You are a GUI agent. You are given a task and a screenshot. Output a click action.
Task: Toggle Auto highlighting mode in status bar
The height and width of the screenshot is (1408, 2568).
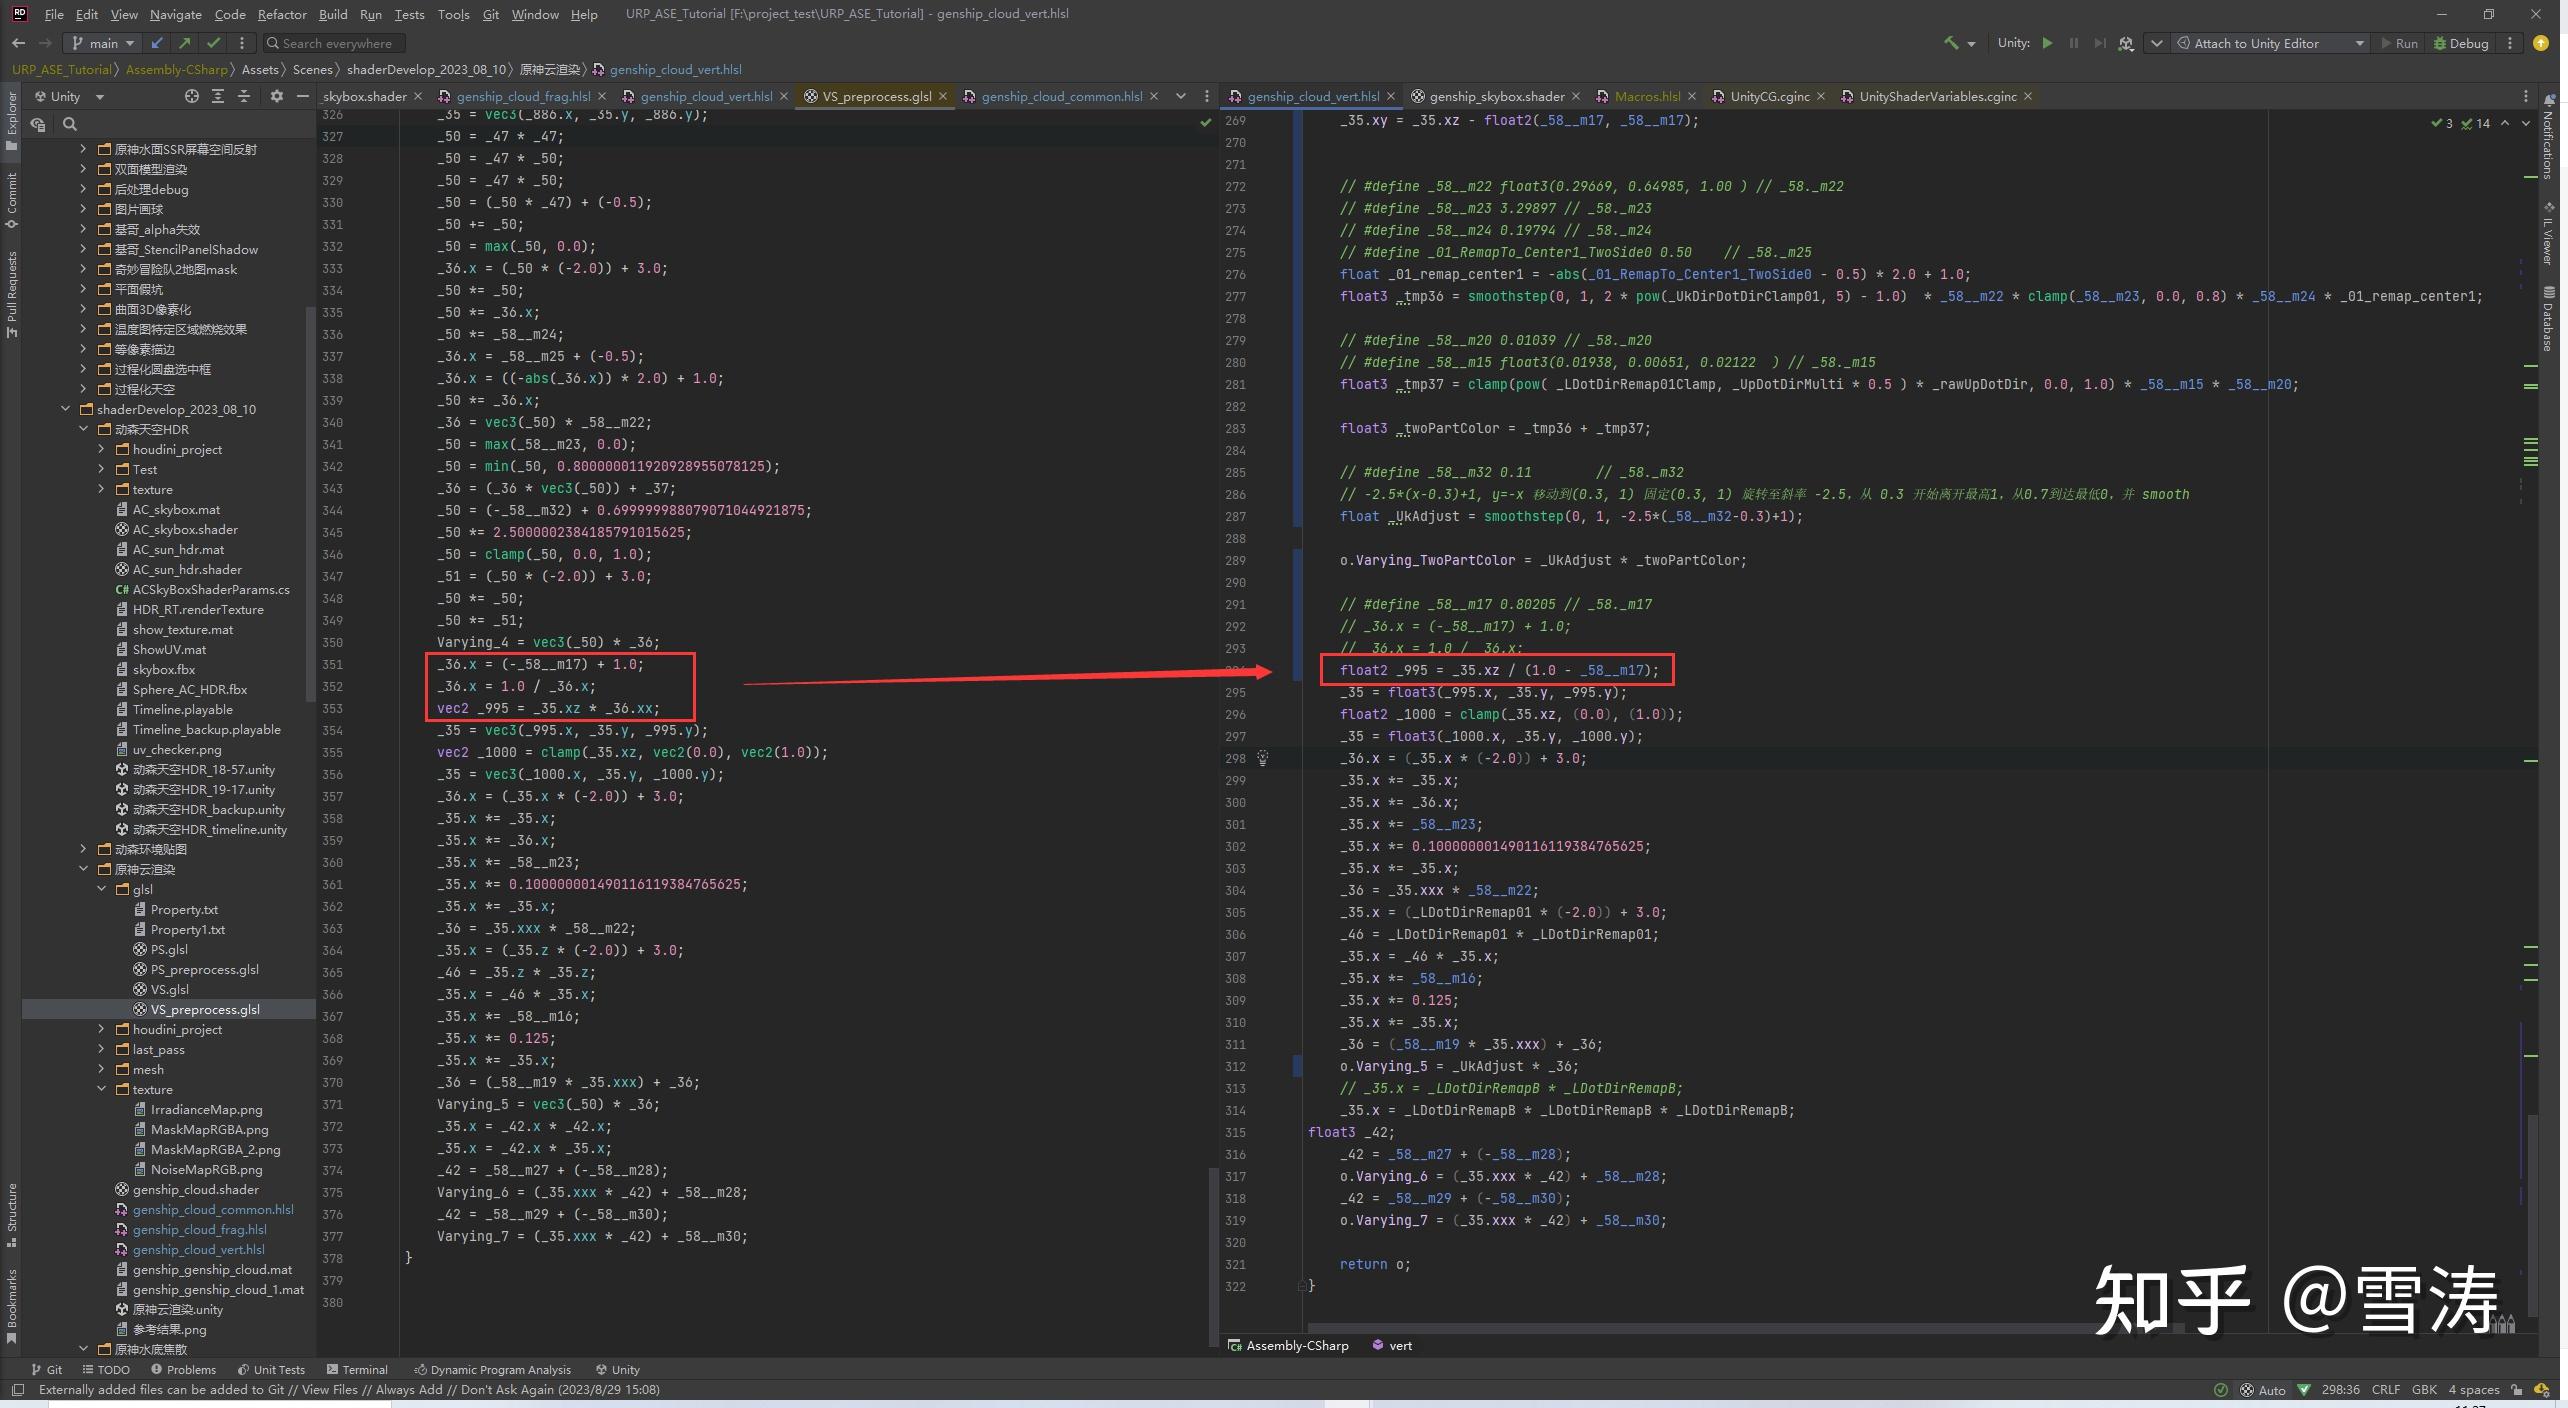tap(2264, 1390)
